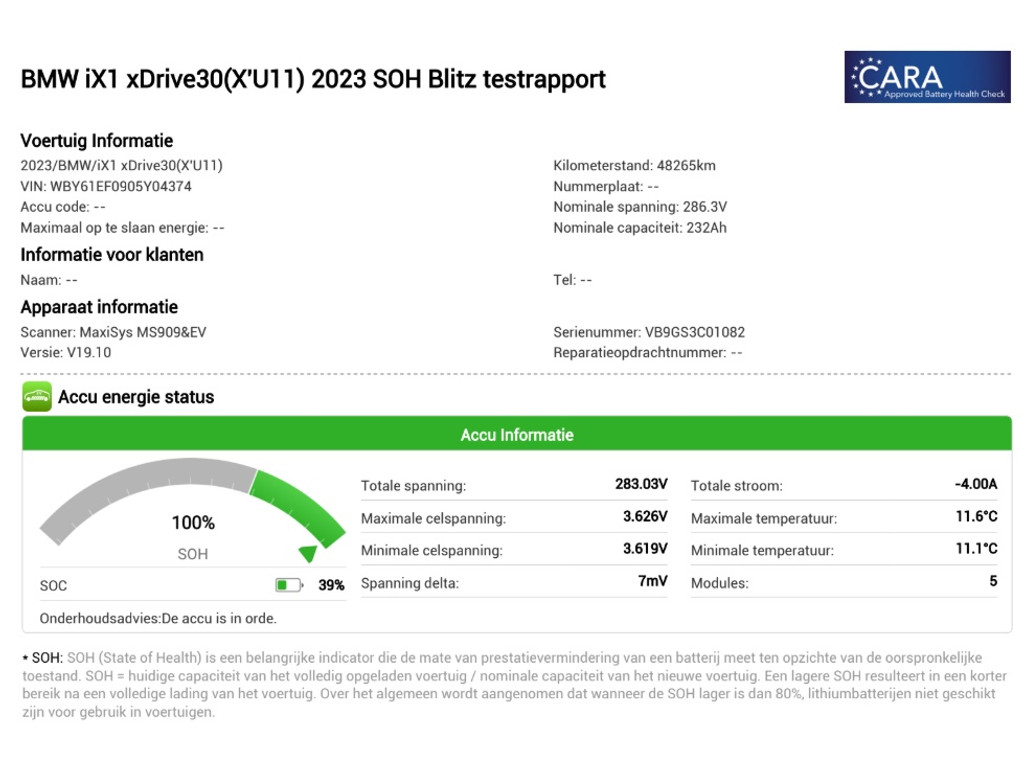Click the report title BMW iX1 xDrive30 heading
The height and width of the screenshot is (768, 1024).
point(313,79)
